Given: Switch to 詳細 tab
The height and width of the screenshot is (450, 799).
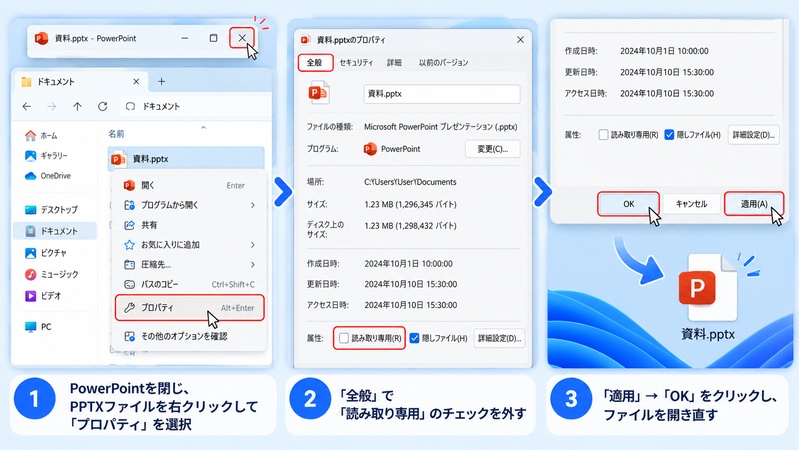Looking at the screenshot, I should [x=394, y=63].
